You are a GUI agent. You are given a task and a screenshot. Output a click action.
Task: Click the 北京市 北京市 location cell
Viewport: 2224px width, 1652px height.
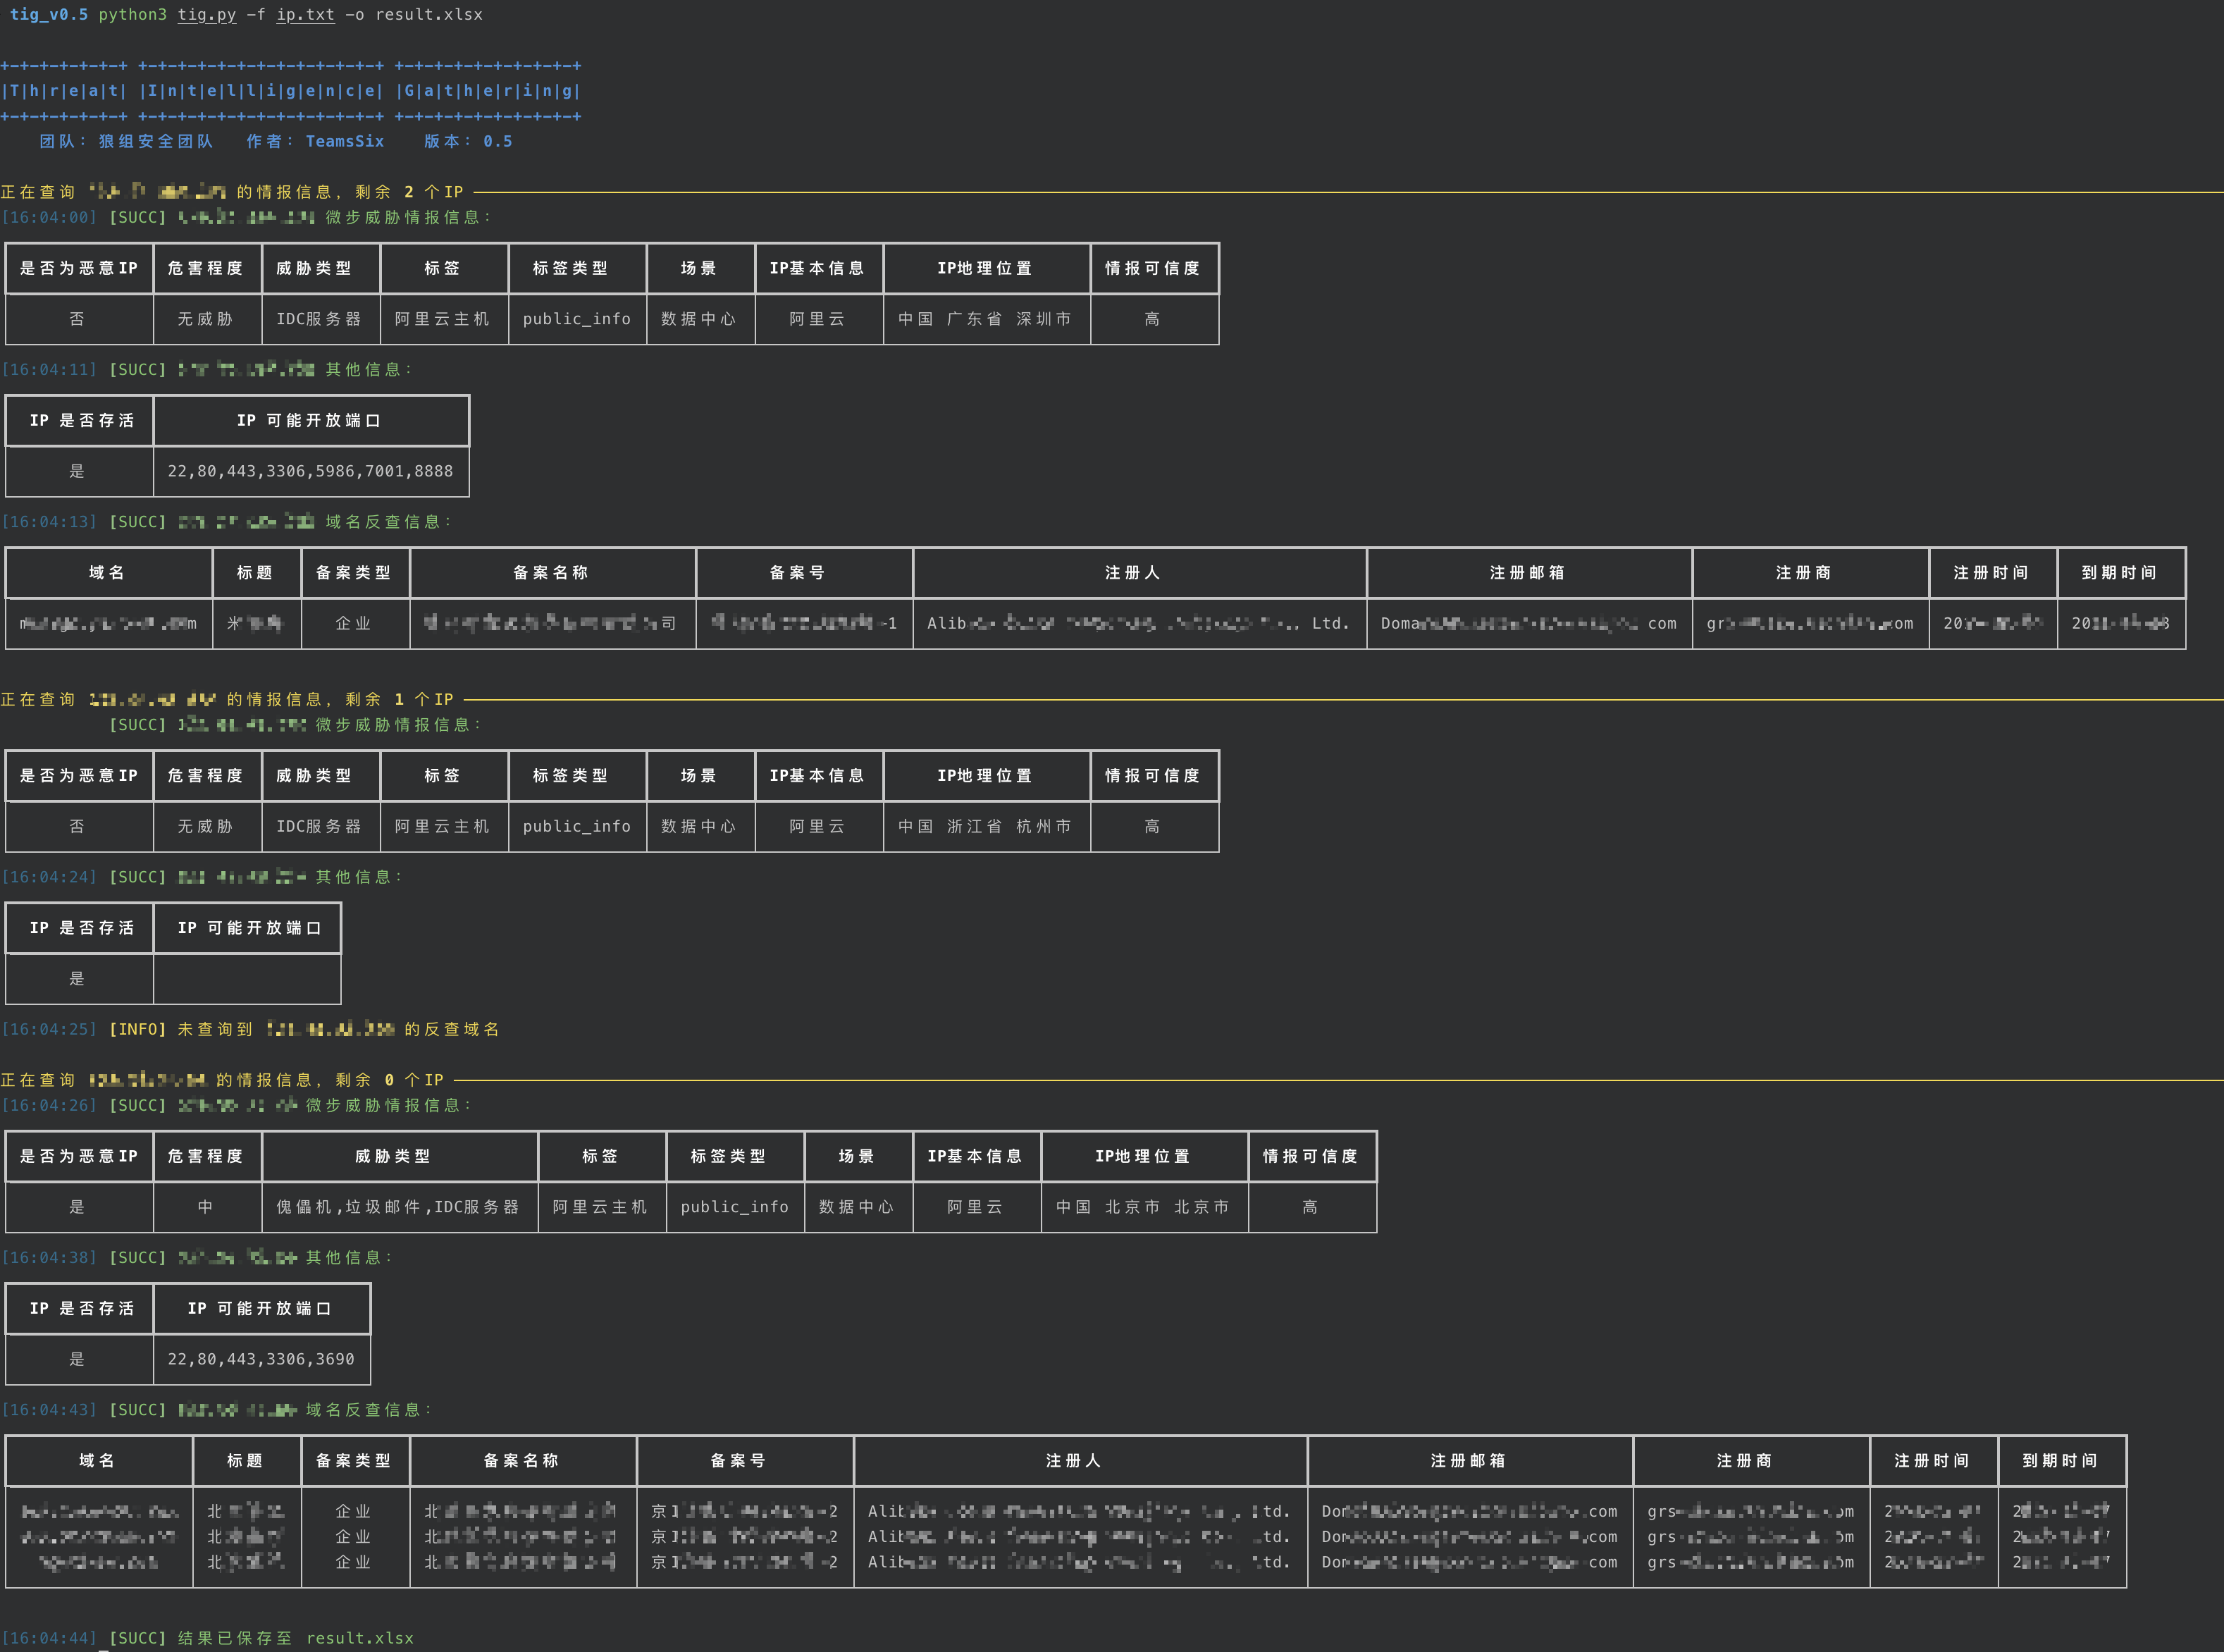(1143, 1207)
